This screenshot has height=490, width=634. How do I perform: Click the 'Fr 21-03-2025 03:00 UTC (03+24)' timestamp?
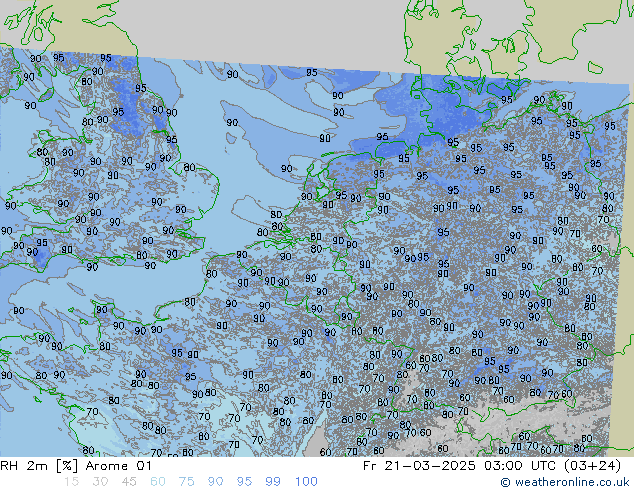click(x=492, y=466)
